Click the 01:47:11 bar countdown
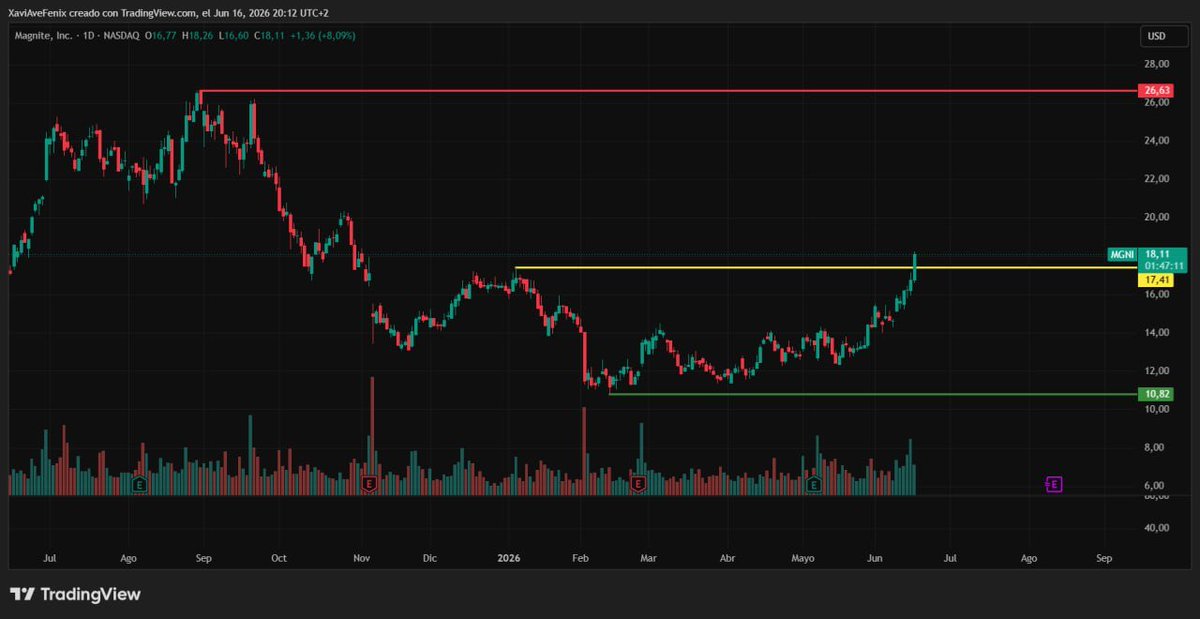Image resolution: width=1200 pixels, height=619 pixels. click(x=1163, y=266)
